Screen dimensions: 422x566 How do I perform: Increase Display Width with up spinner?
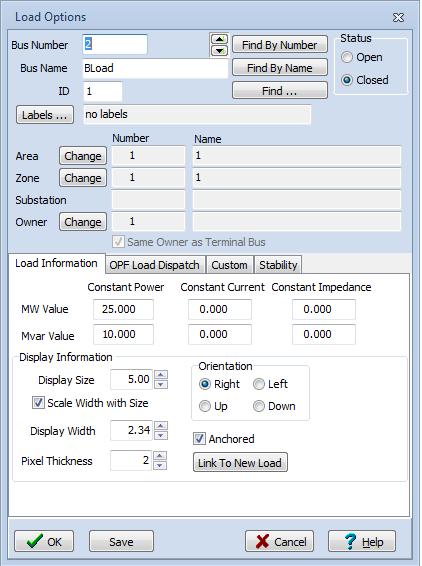[161, 426]
